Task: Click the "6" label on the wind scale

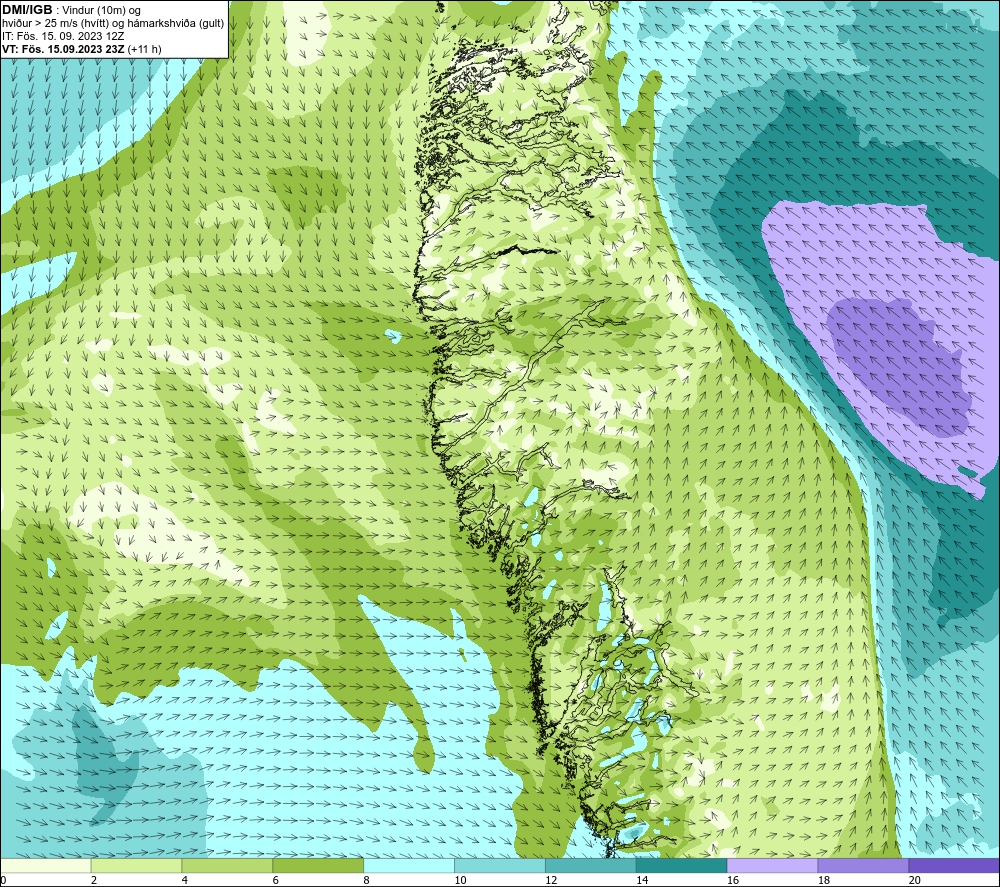Action: point(276,881)
